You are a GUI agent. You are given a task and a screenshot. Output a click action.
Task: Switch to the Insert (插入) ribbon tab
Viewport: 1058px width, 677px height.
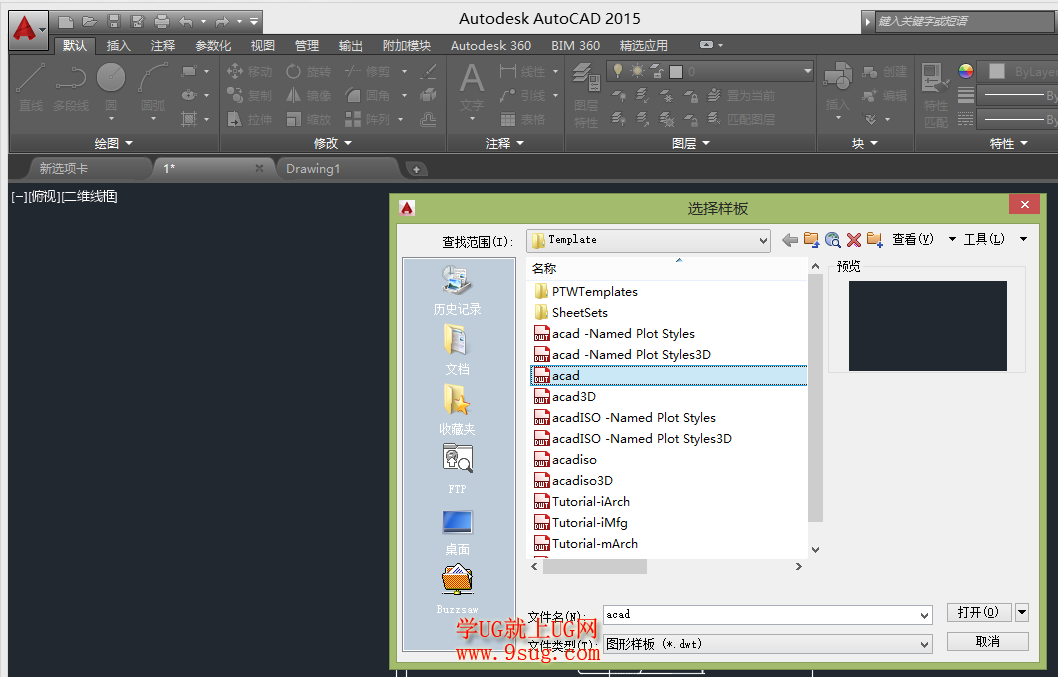[118, 45]
